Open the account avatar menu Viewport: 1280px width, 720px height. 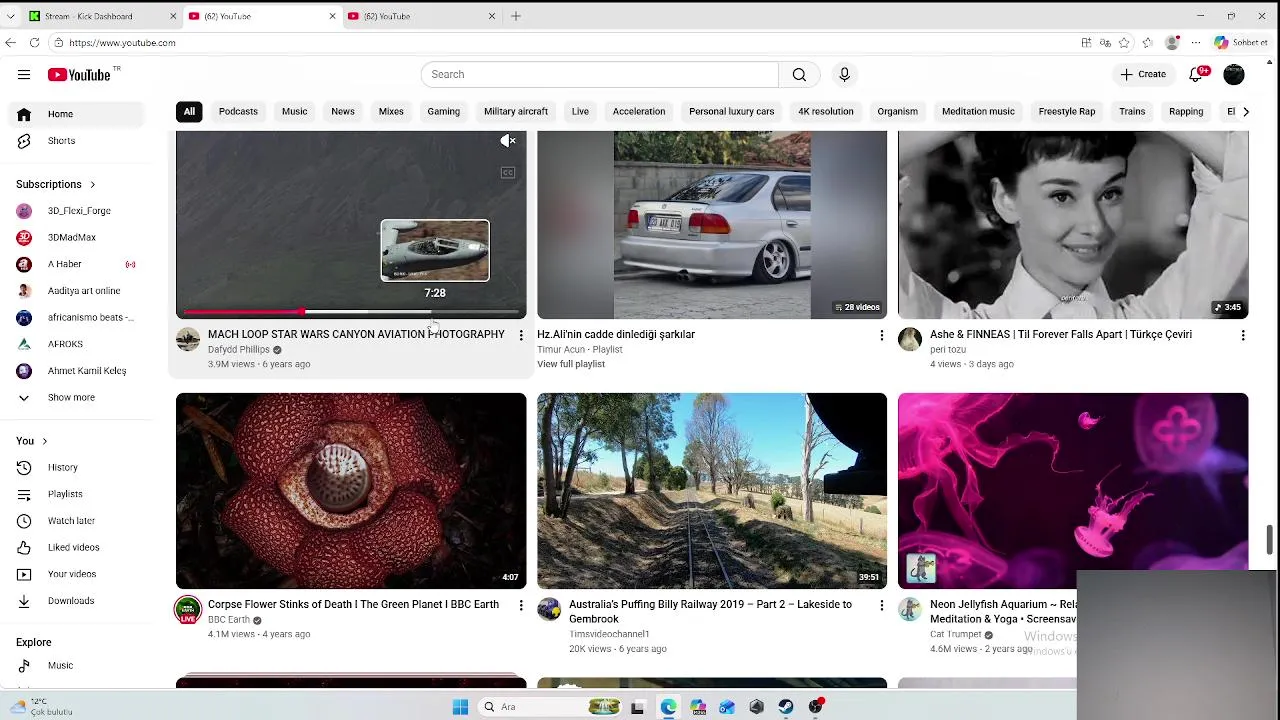[x=1234, y=74]
